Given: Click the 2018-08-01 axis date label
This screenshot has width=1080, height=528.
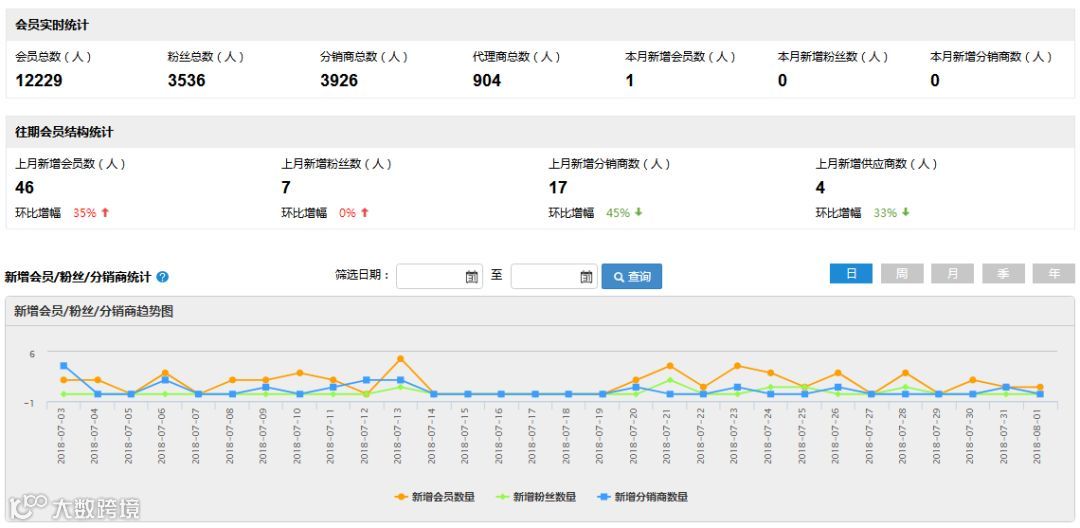Looking at the screenshot, I should tap(1038, 435).
